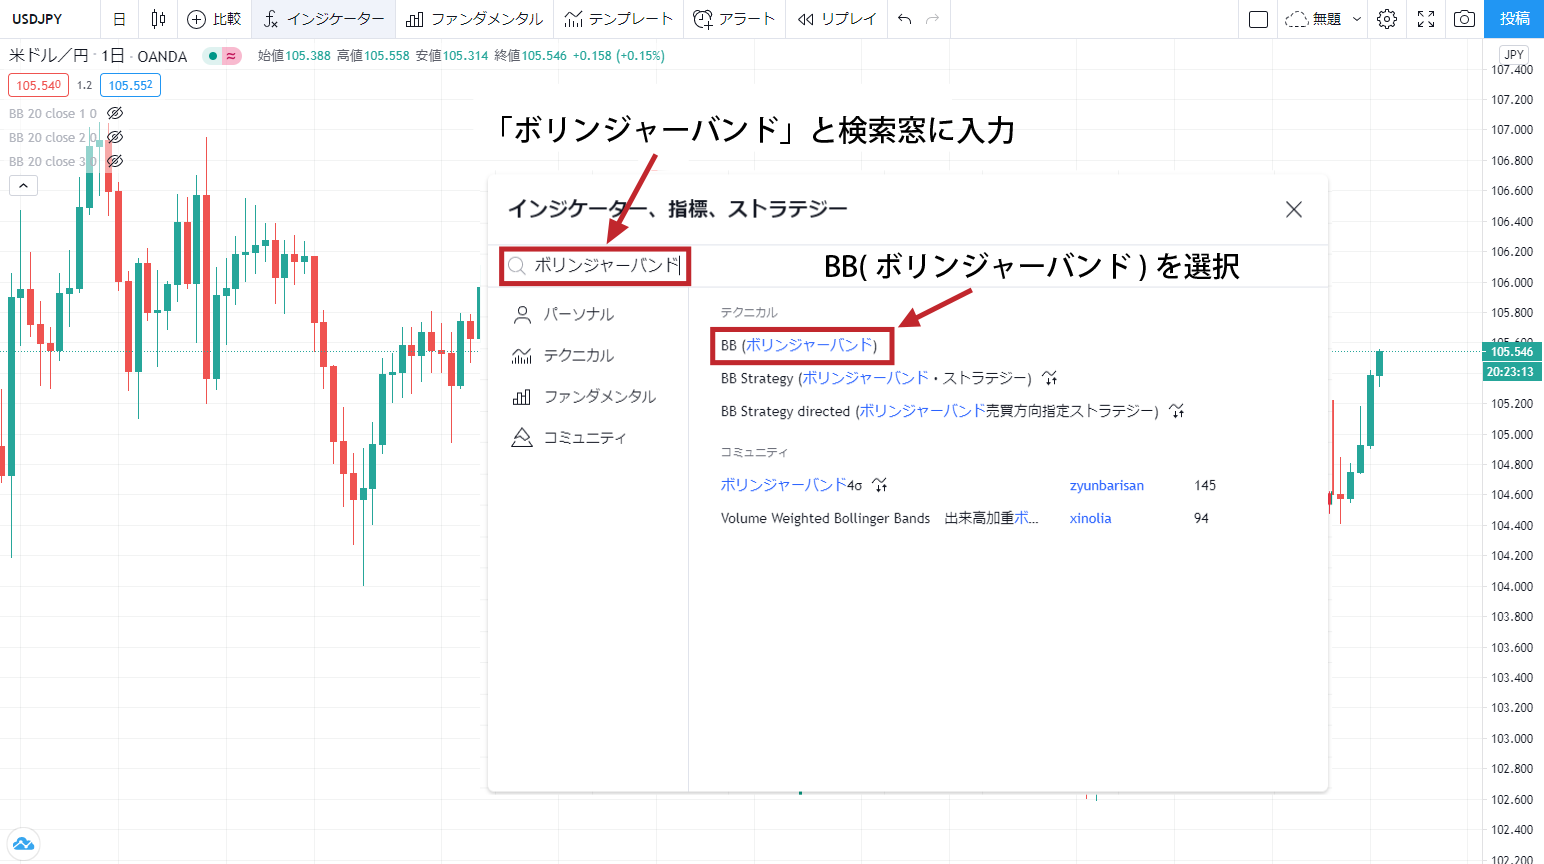This screenshot has width=1544, height=864.
Task: Select BB Strategy directed result
Action: click(940, 411)
